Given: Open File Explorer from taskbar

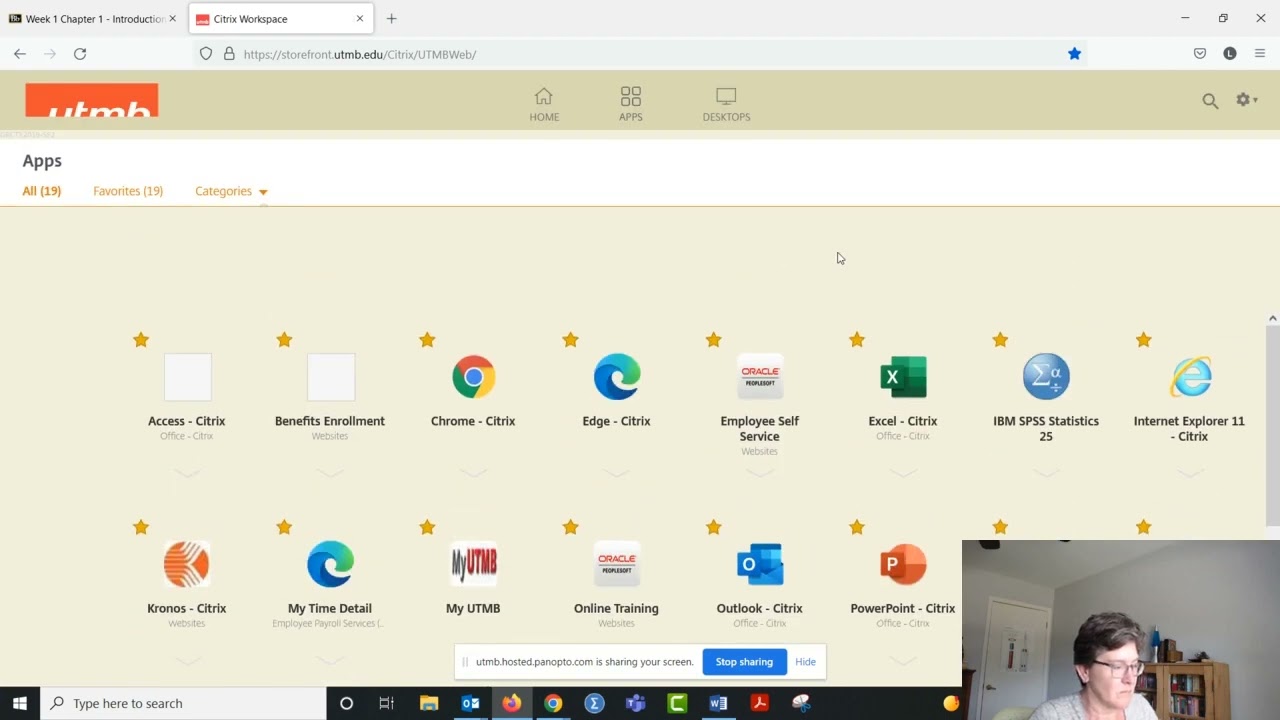Looking at the screenshot, I should pos(429,704).
